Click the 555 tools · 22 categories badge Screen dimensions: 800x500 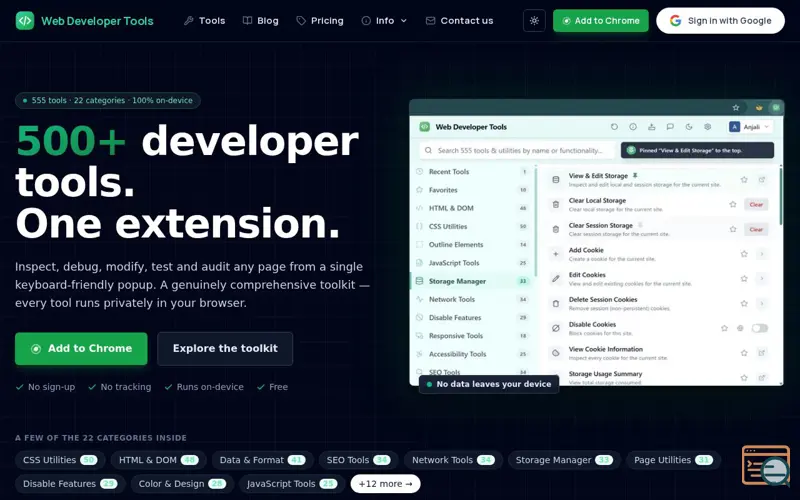(x=108, y=101)
